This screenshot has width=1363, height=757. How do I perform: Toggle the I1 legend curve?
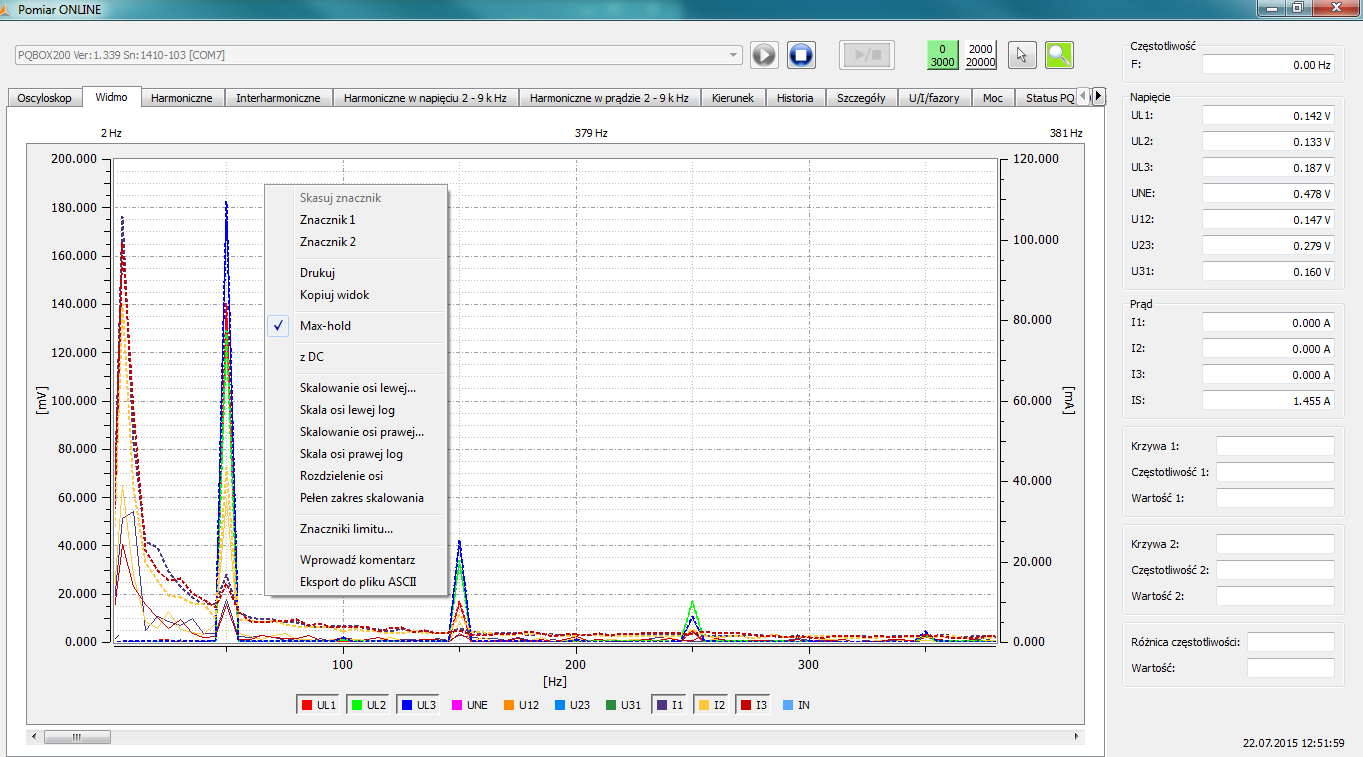pyautogui.click(x=670, y=705)
